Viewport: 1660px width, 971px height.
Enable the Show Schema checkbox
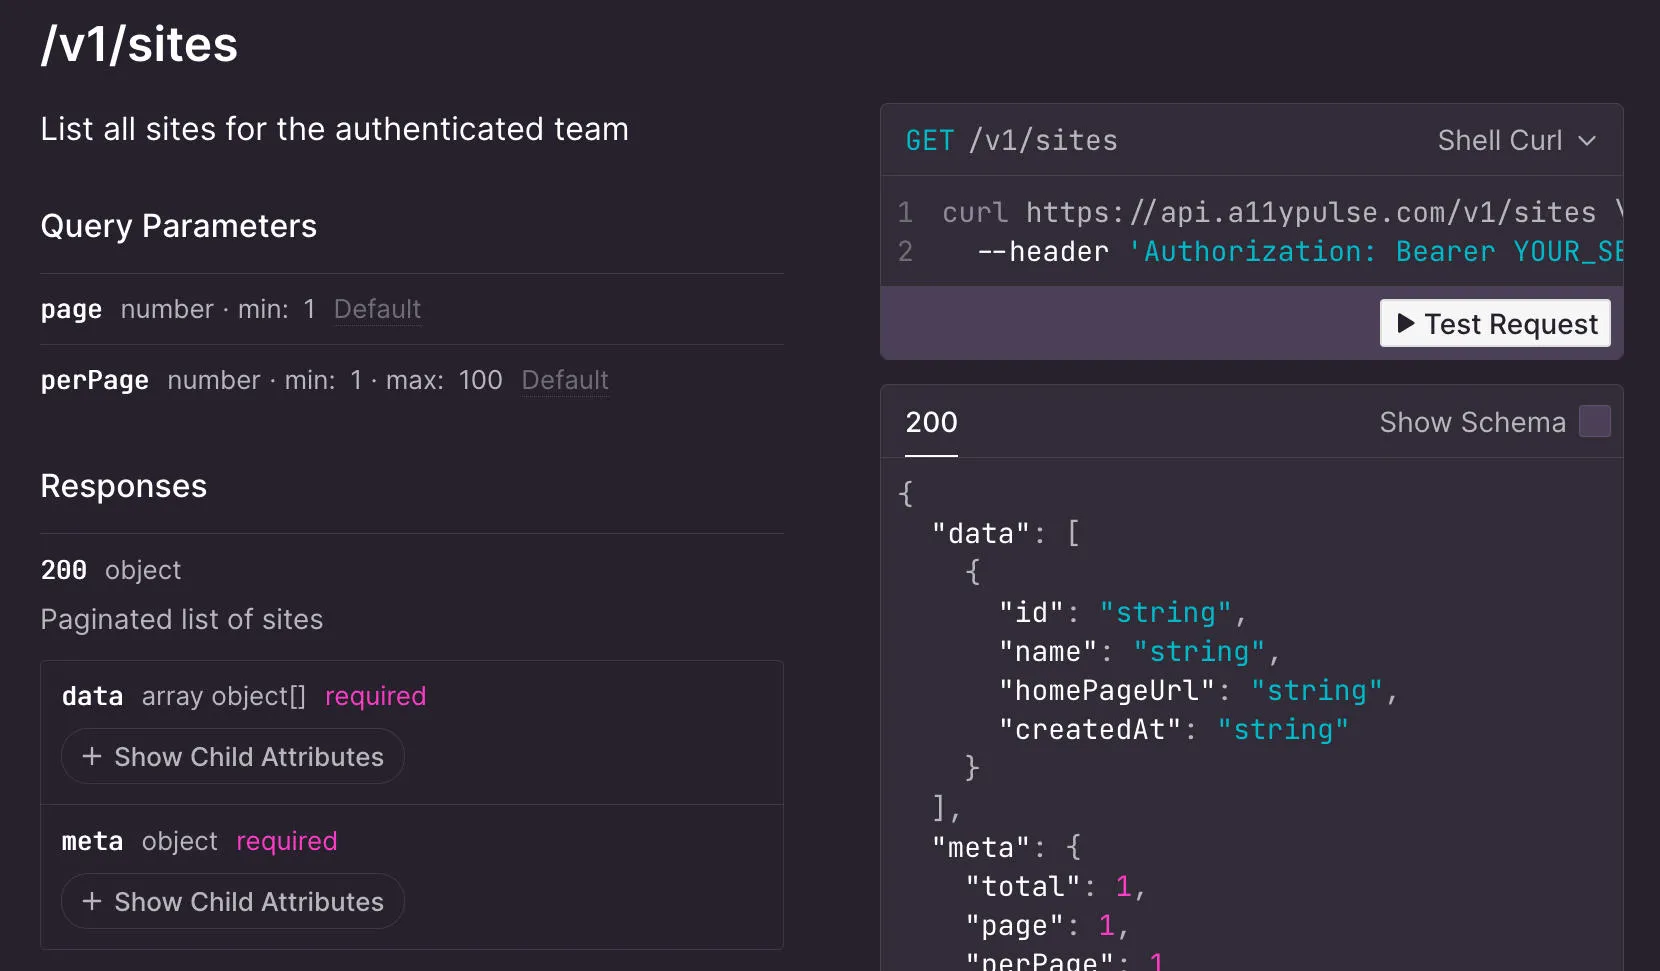tap(1595, 421)
